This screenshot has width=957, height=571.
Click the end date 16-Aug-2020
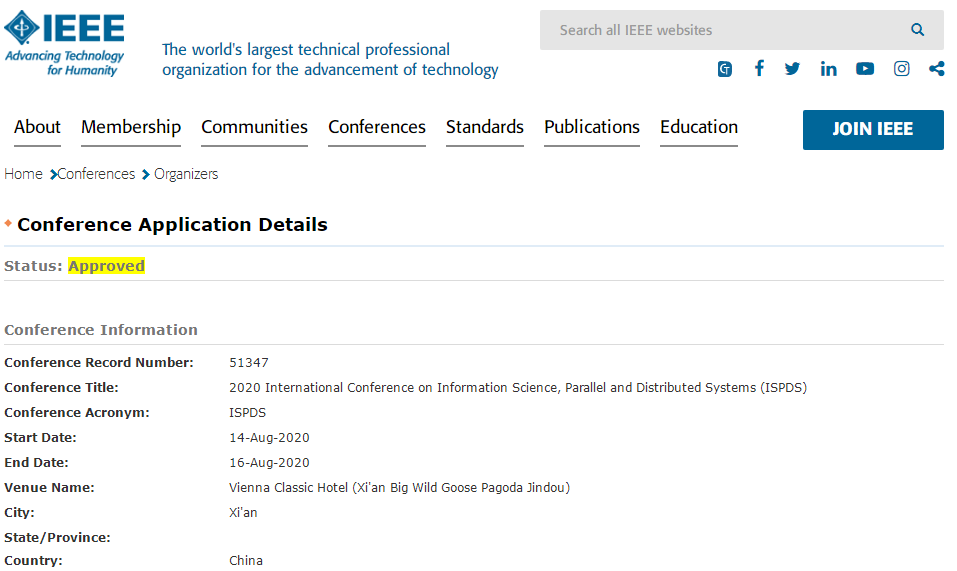(x=269, y=462)
